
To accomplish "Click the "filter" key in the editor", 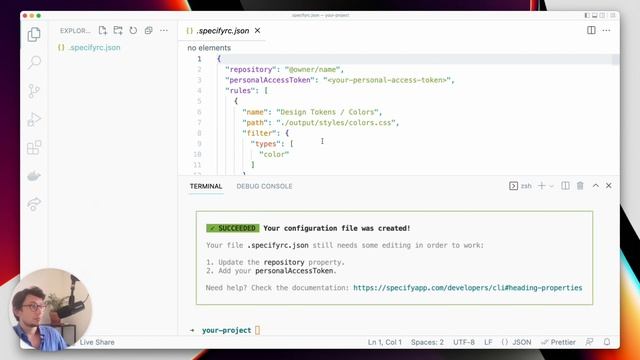I will coord(259,133).
